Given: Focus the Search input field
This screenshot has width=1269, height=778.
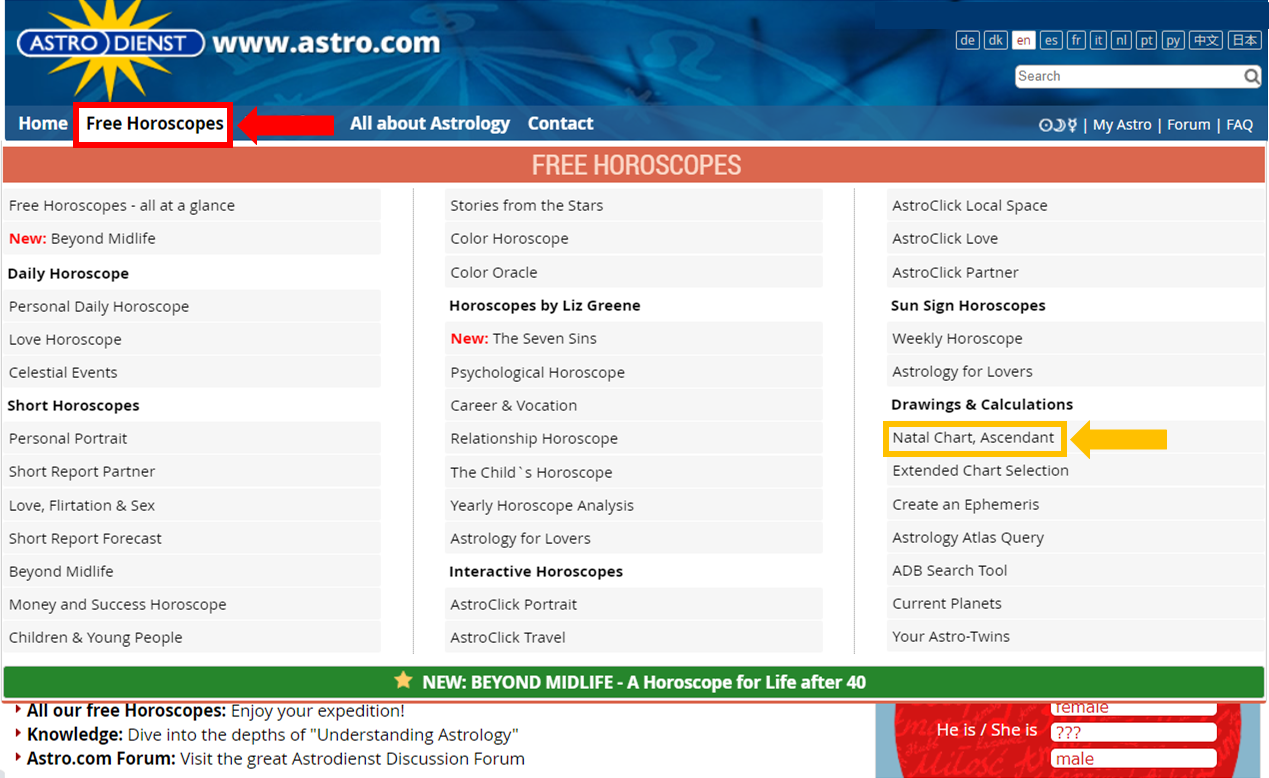Looking at the screenshot, I should (1129, 77).
